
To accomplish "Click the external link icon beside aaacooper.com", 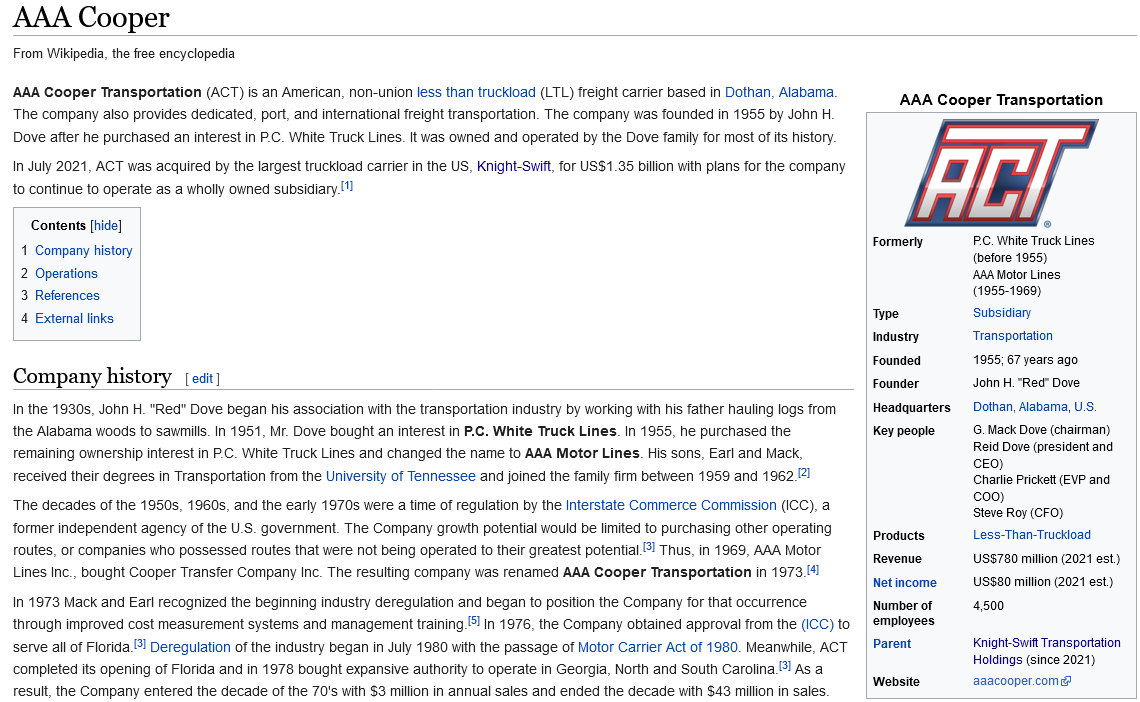I will 1067,682.
